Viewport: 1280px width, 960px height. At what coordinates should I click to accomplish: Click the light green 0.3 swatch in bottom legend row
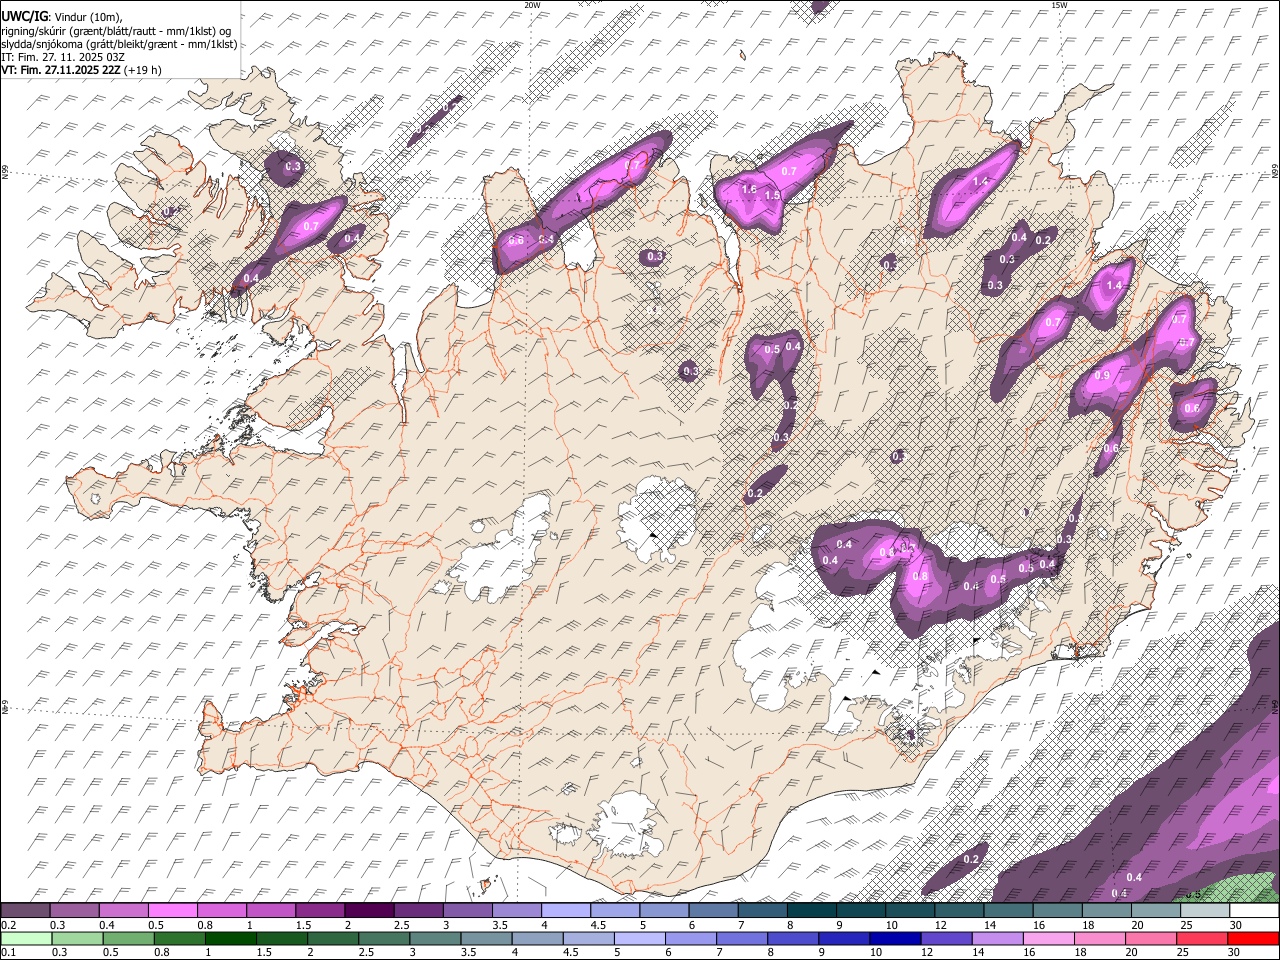coord(77,939)
